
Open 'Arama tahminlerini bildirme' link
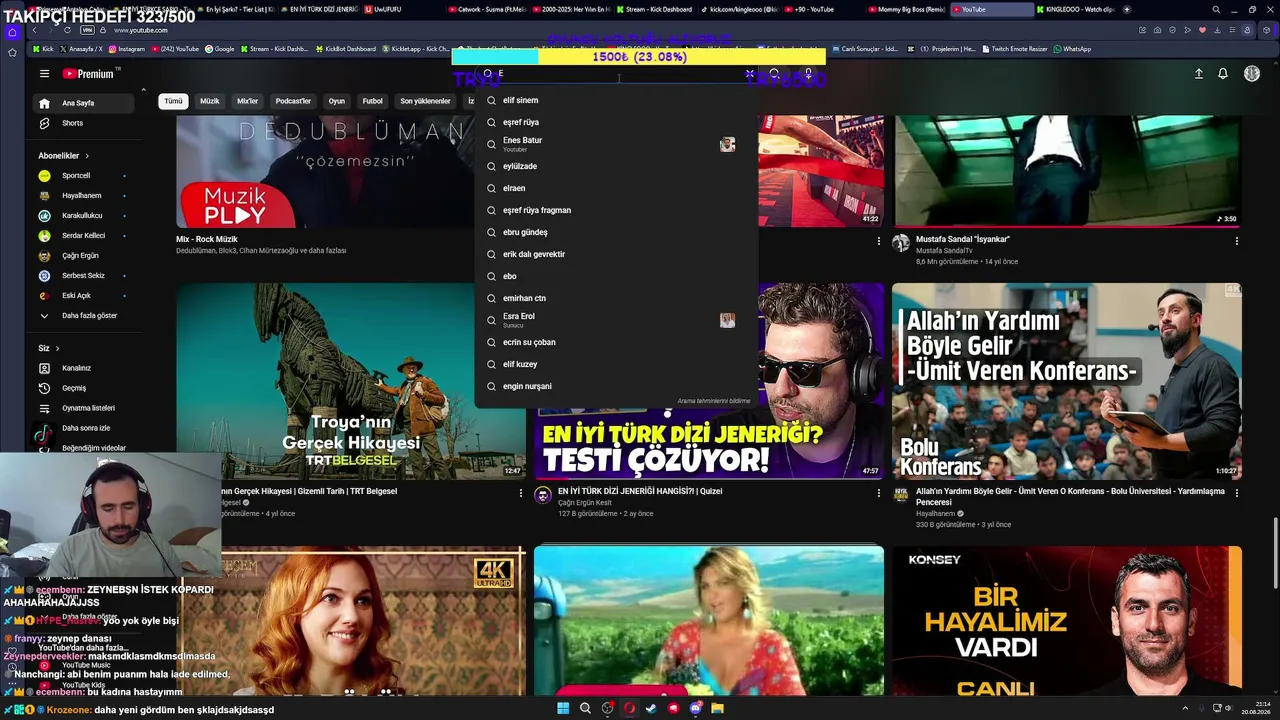[714, 401]
